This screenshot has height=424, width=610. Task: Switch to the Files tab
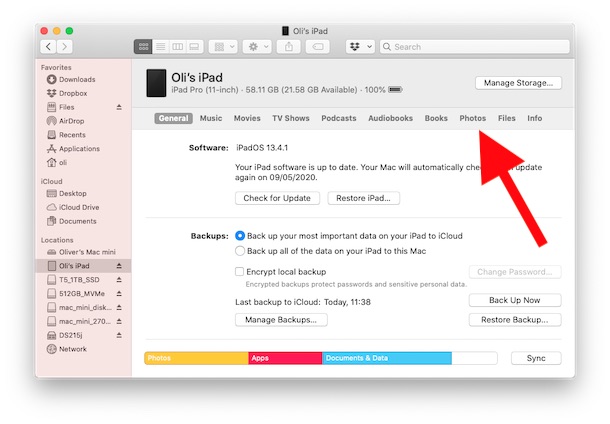coord(507,118)
